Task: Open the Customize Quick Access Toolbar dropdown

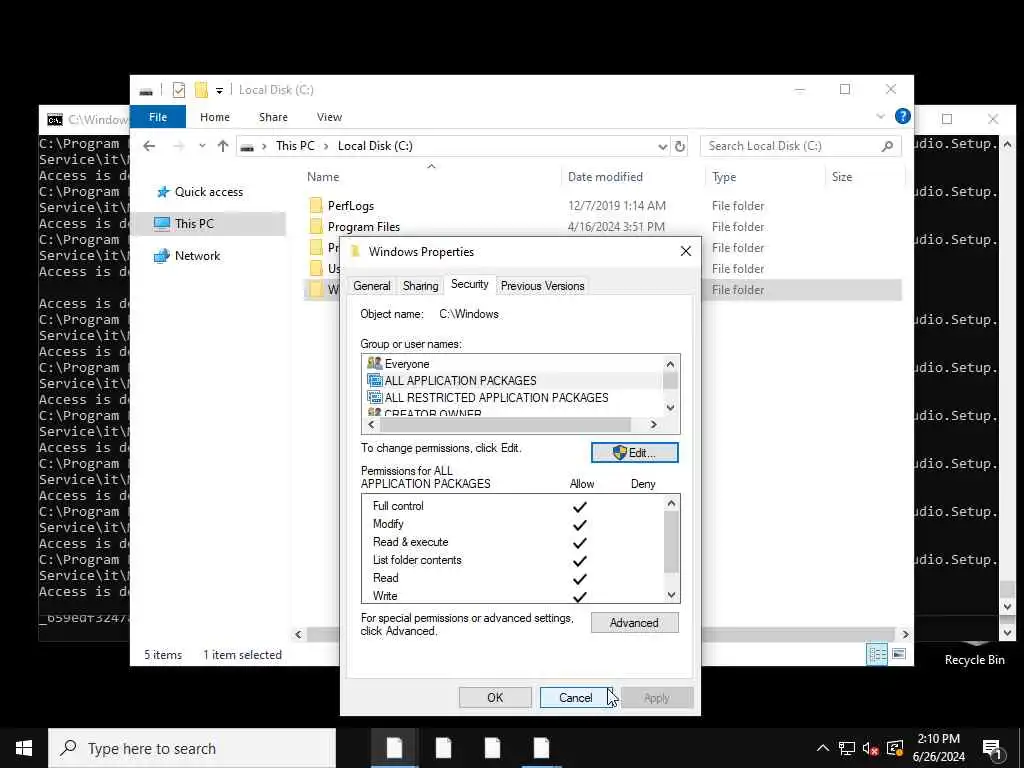Action: (219, 91)
